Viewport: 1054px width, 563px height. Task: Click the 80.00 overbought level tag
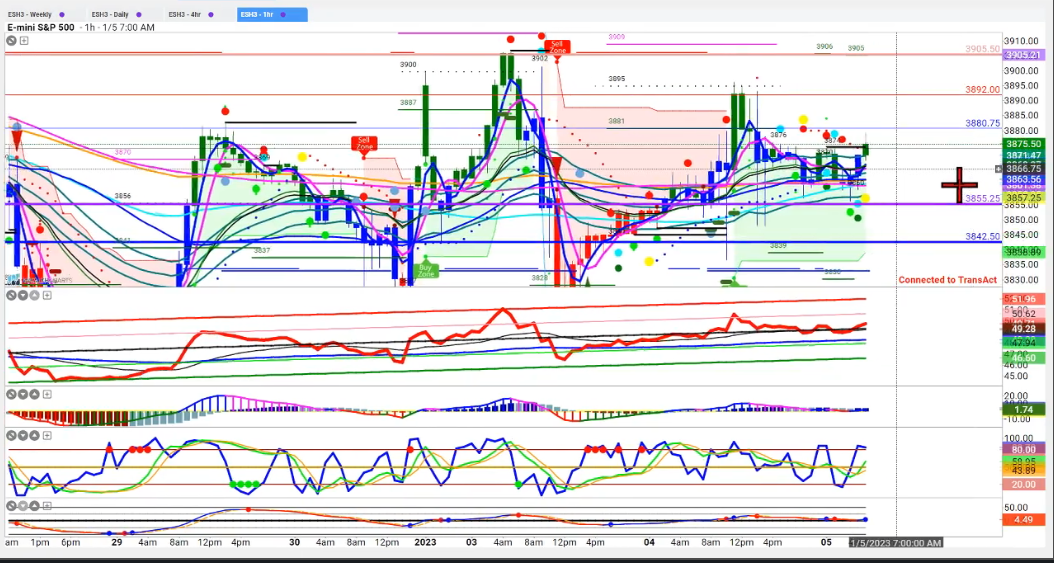1023,449
